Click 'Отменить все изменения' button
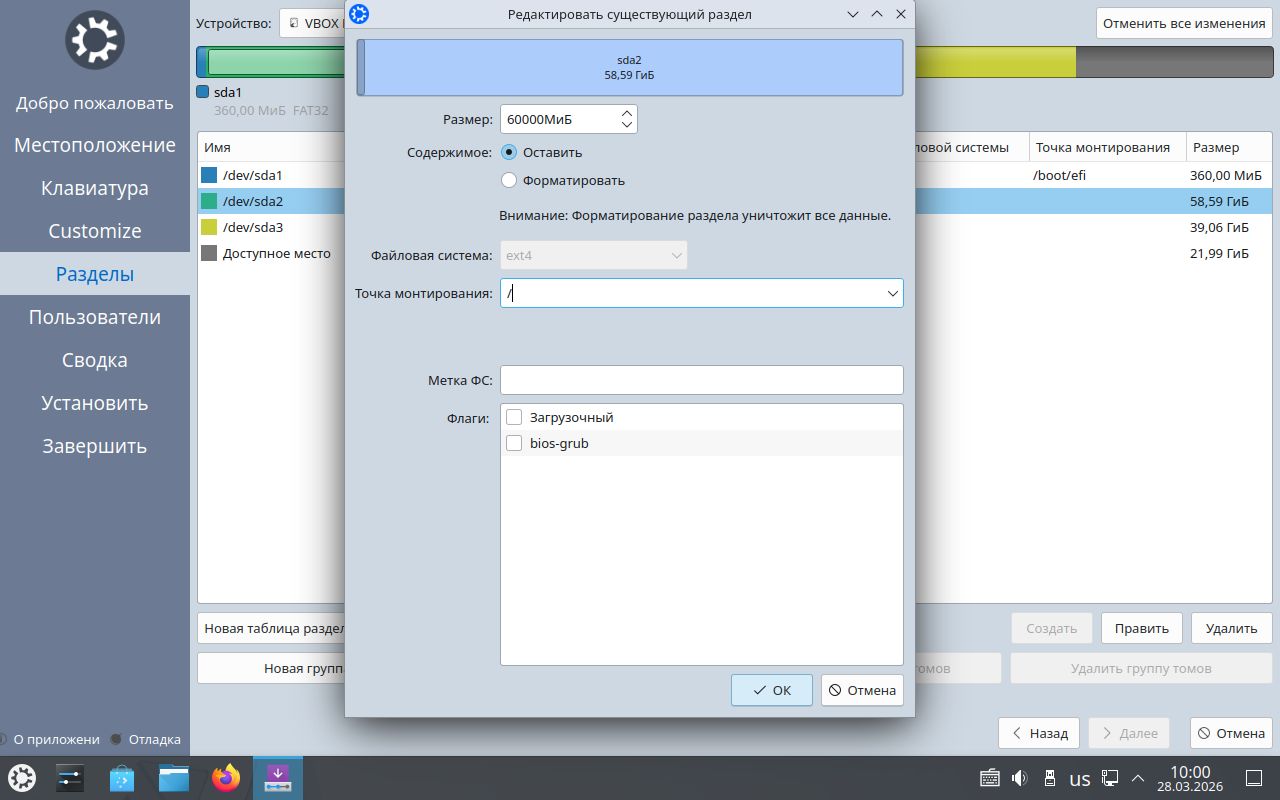The height and width of the screenshot is (800, 1280). (1184, 23)
